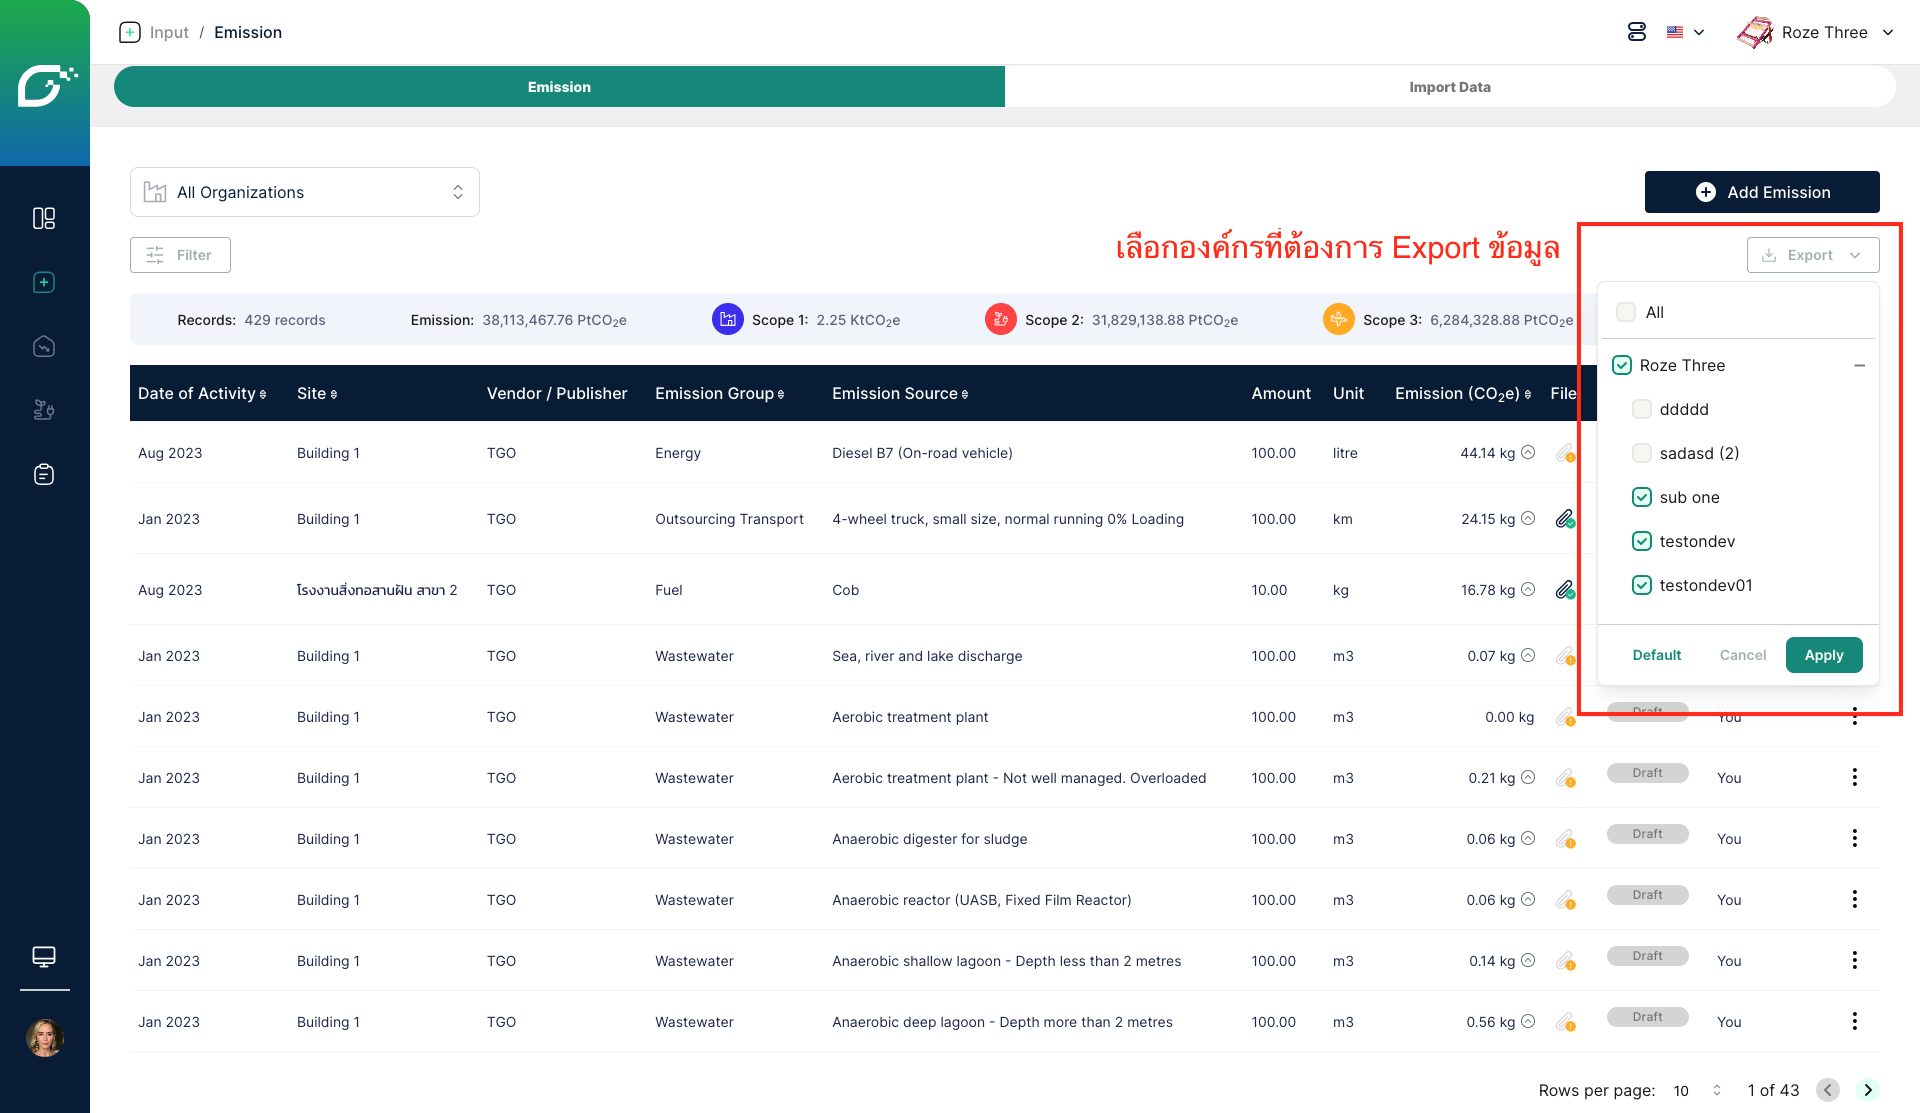The image size is (1920, 1113).
Task: Click the green Input plus sidebar icon
Action: [44, 282]
